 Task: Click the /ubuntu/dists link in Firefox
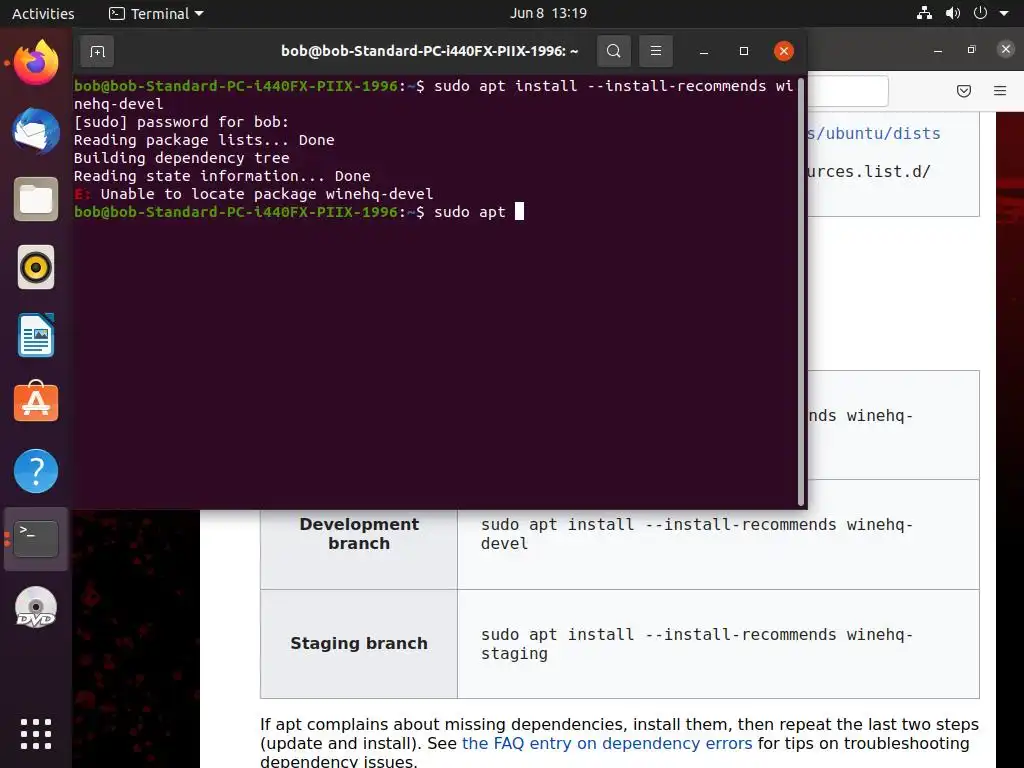(x=874, y=133)
